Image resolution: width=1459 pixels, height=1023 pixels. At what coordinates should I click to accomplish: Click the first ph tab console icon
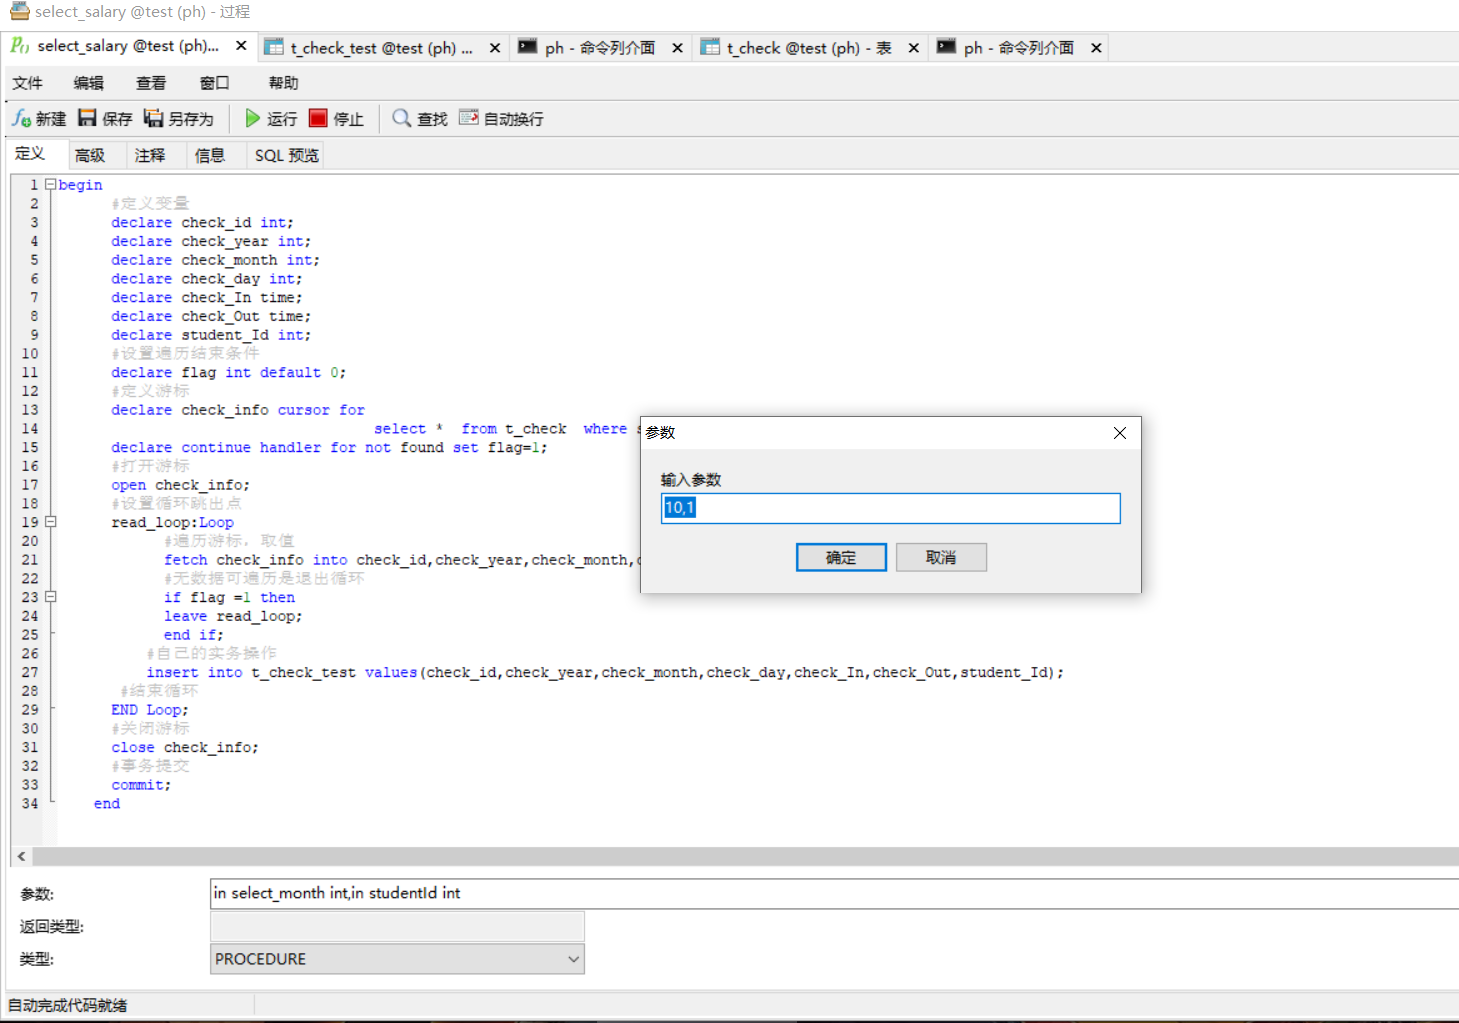pos(528,47)
